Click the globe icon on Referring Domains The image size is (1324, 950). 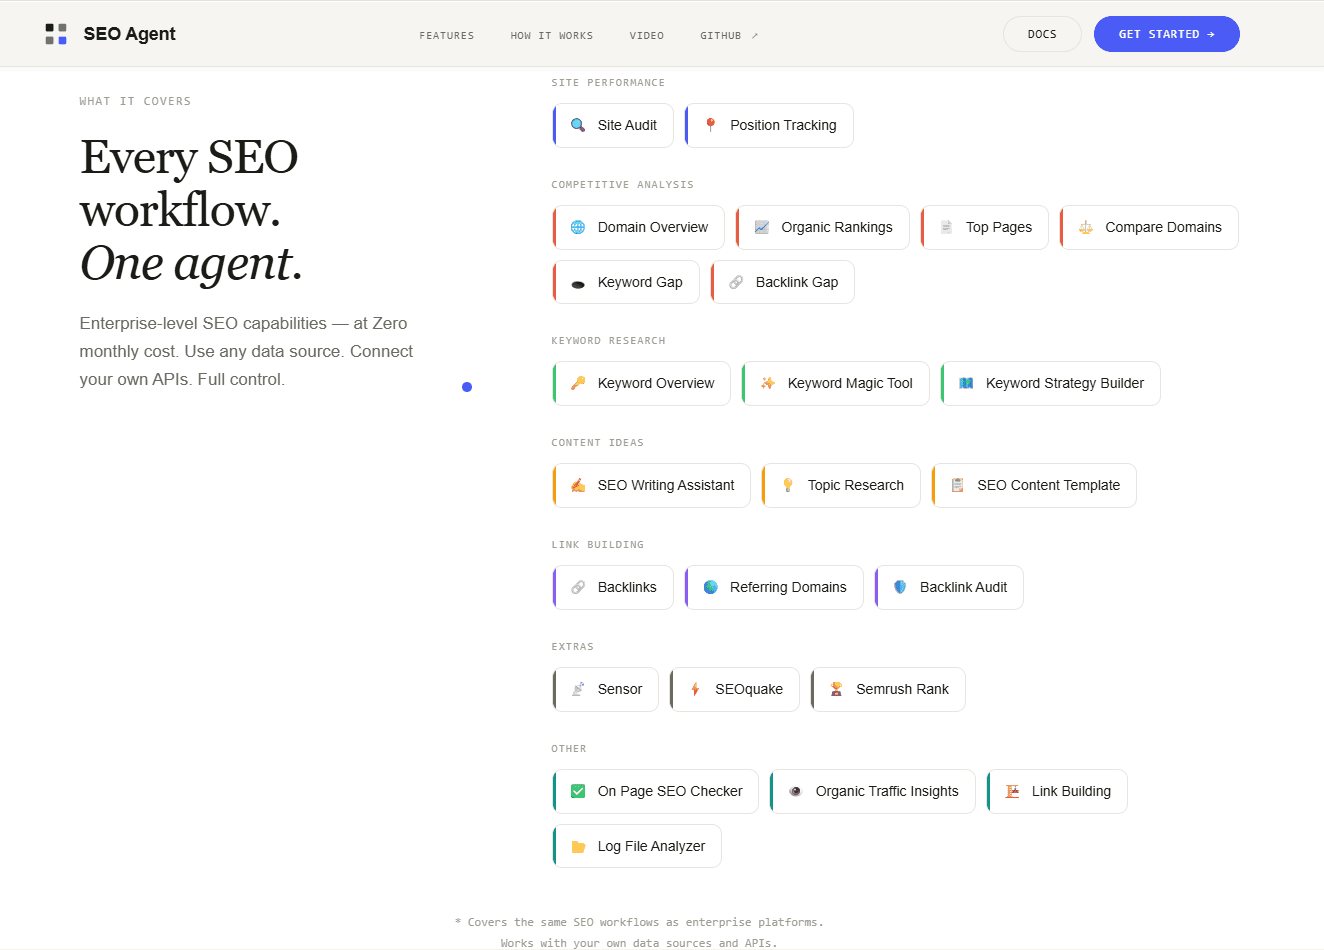710,587
